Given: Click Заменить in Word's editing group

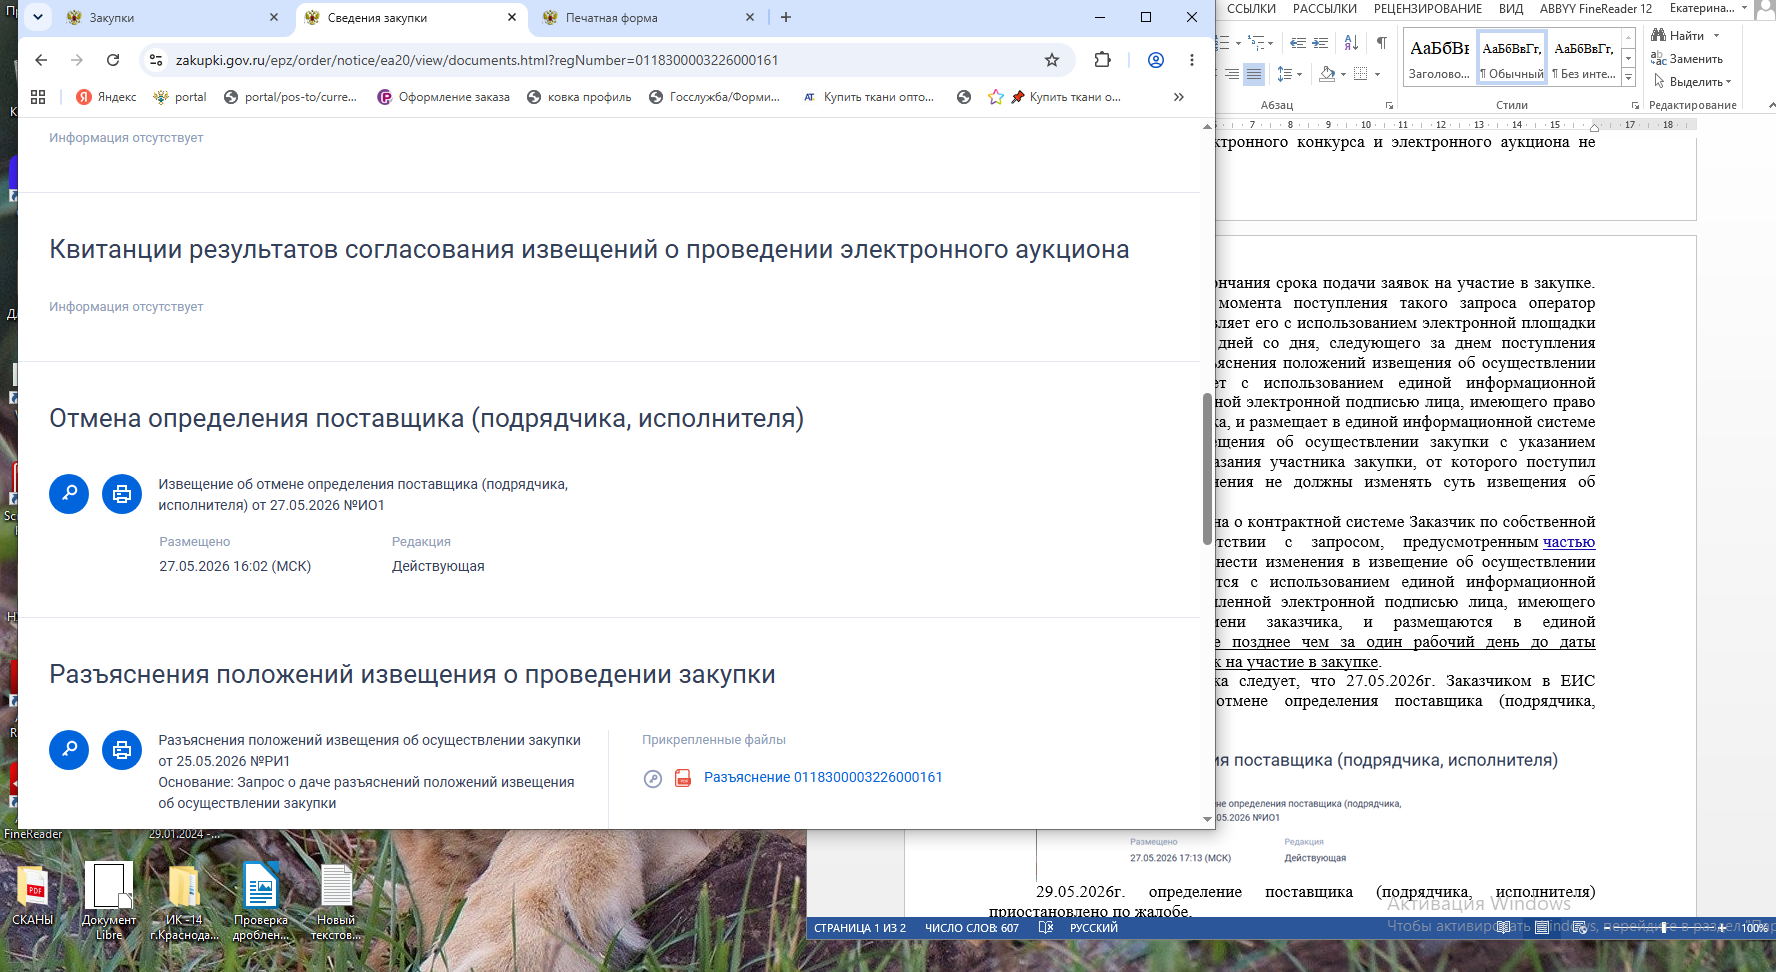Looking at the screenshot, I should pos(1687,59).
